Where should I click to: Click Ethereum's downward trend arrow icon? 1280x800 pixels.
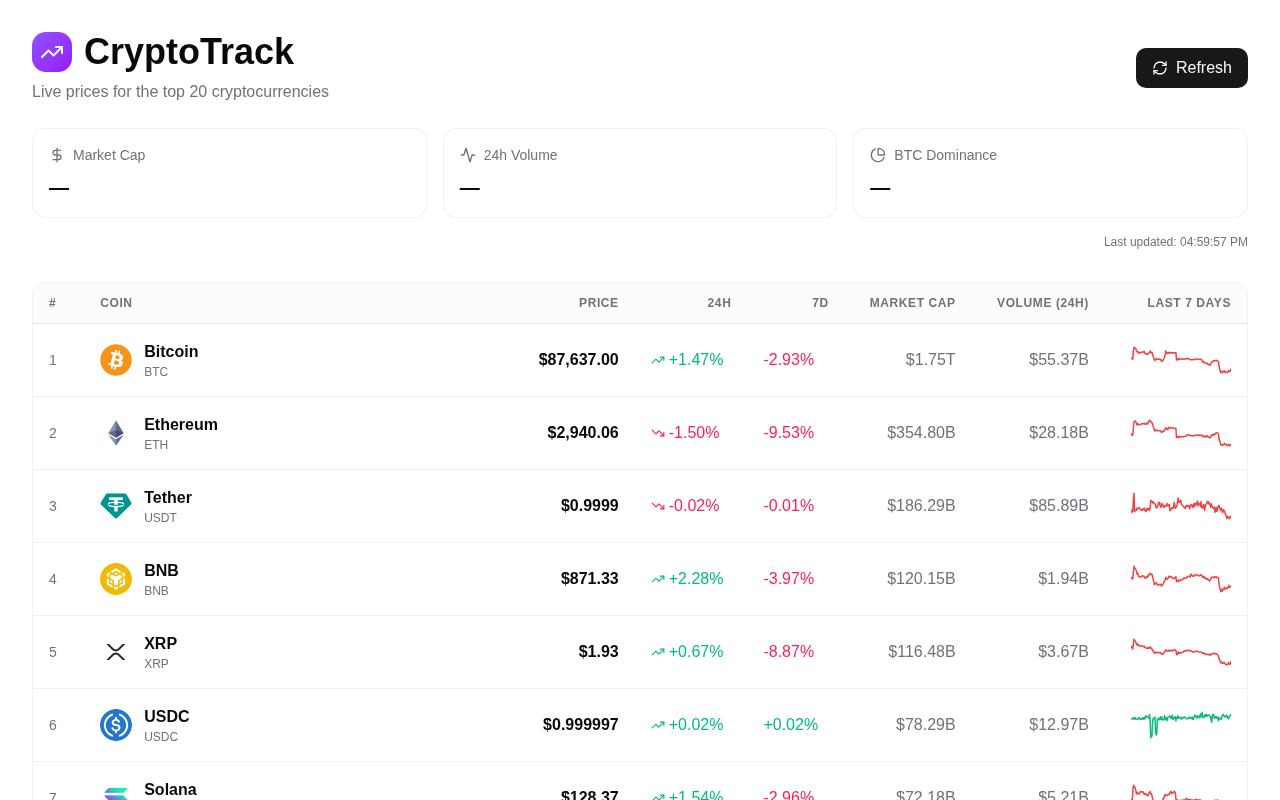(x=657, y=432)
